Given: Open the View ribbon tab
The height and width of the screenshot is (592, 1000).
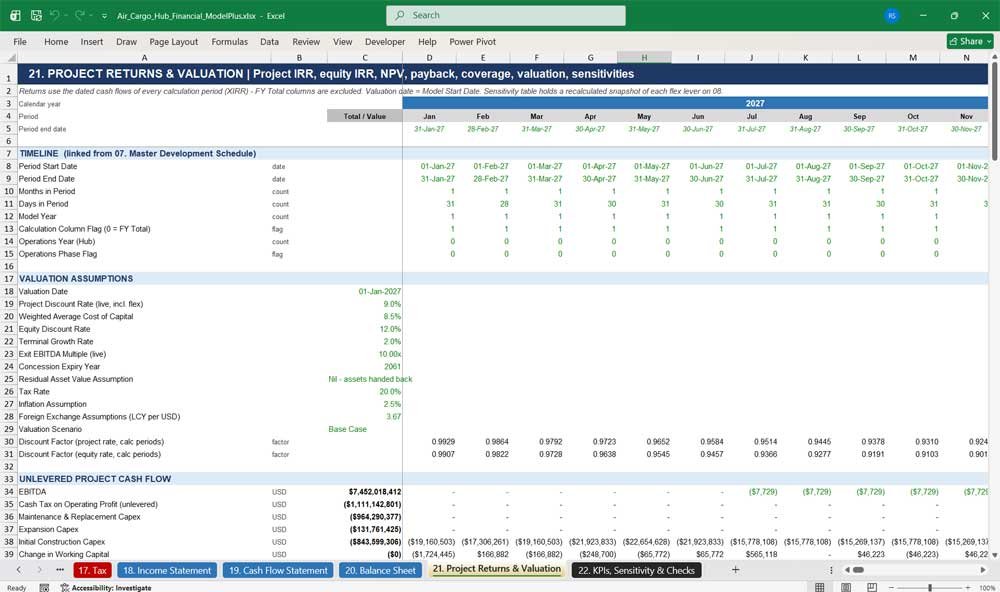Looking at the screenshot, I should 342,41.
